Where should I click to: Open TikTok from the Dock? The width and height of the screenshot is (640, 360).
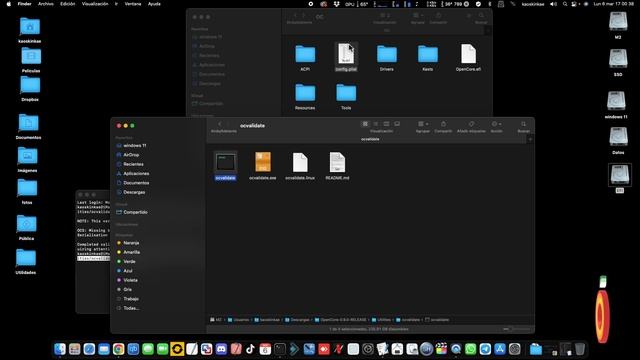[x=250, y=349]
